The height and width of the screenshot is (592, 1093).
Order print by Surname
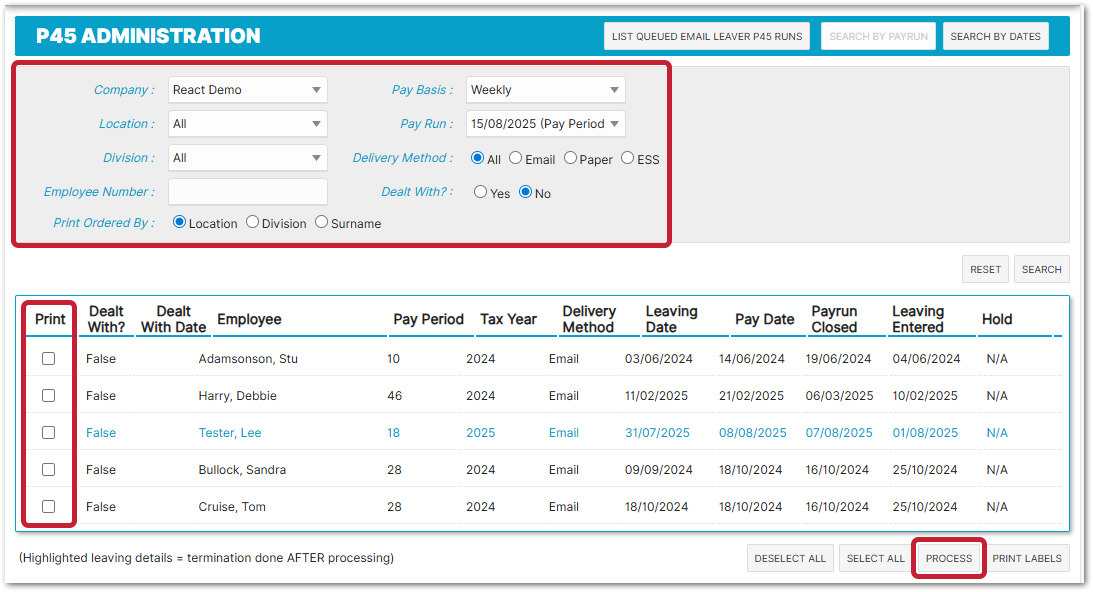(322, 222)
